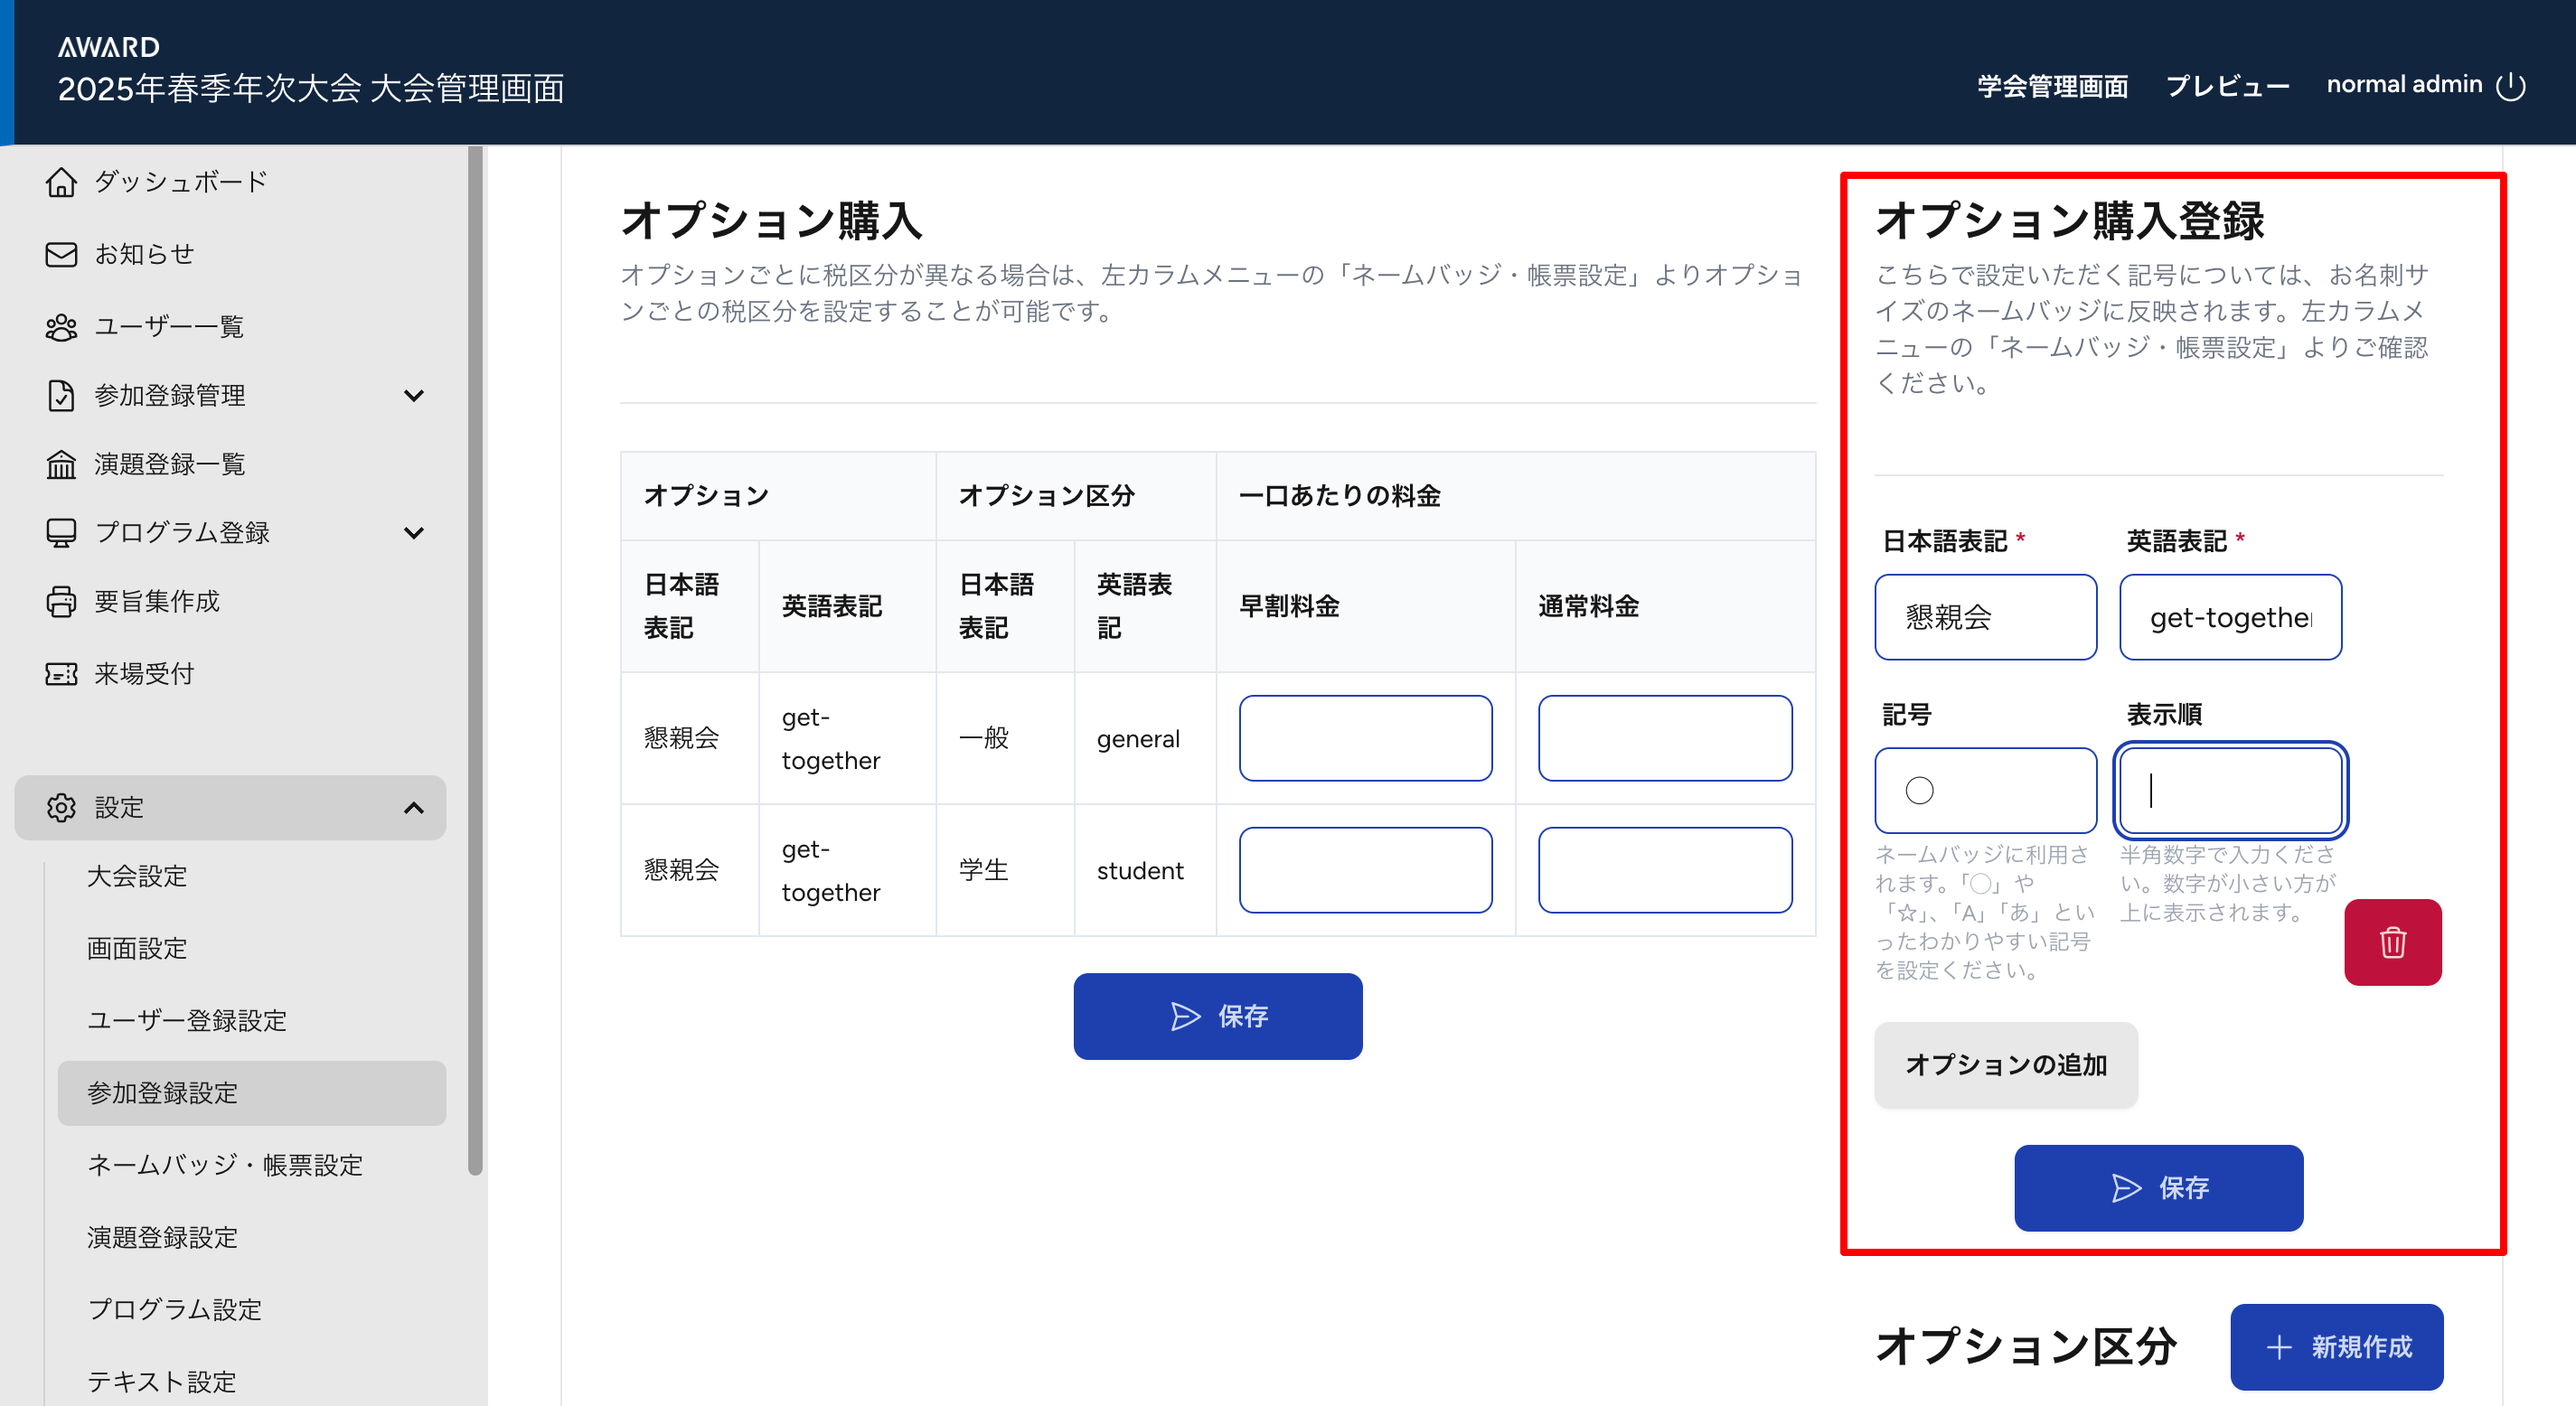
Task: Open the 学会管理画面 link
Action: tap(2052, 86)
